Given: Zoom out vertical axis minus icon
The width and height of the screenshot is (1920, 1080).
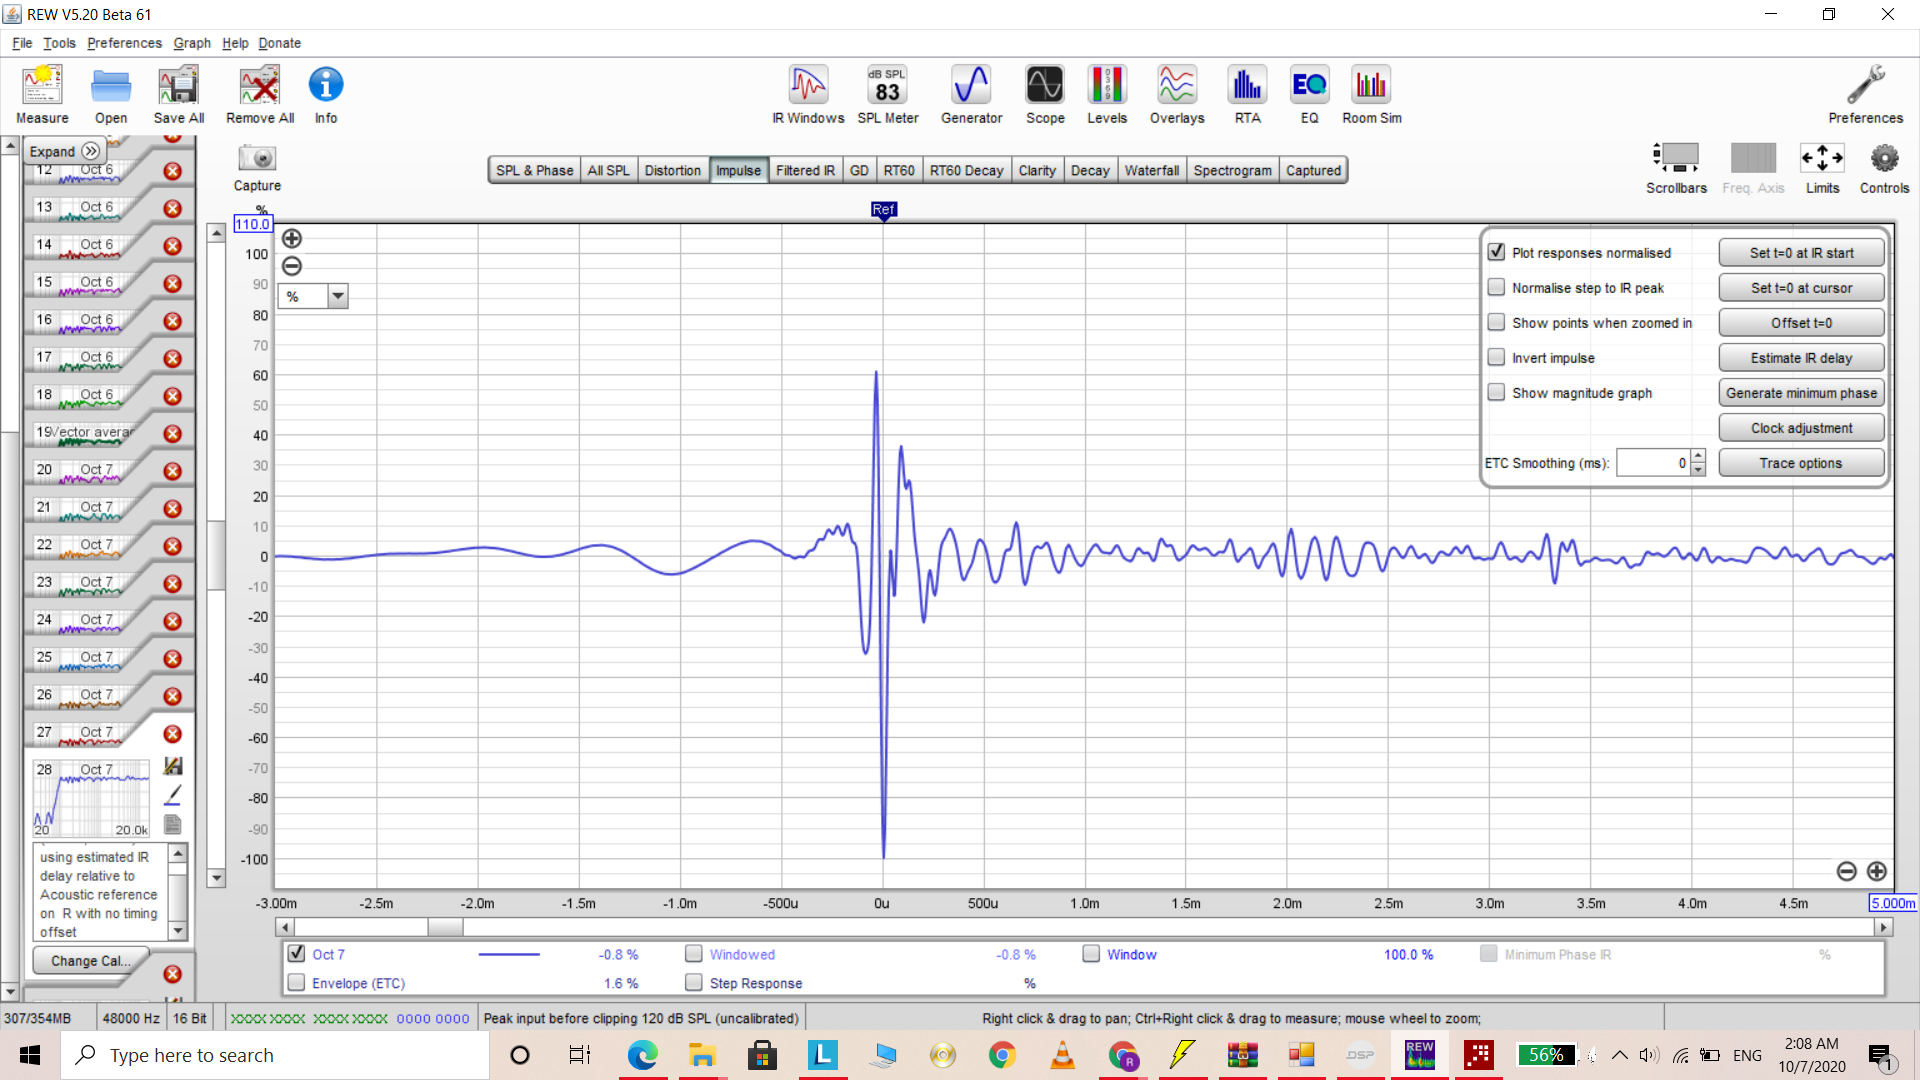Looking at the screenshot, I should 292,266.
